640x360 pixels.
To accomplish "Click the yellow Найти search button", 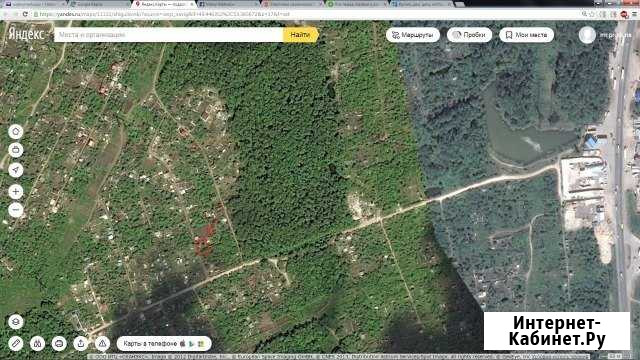I will [300, 35].
